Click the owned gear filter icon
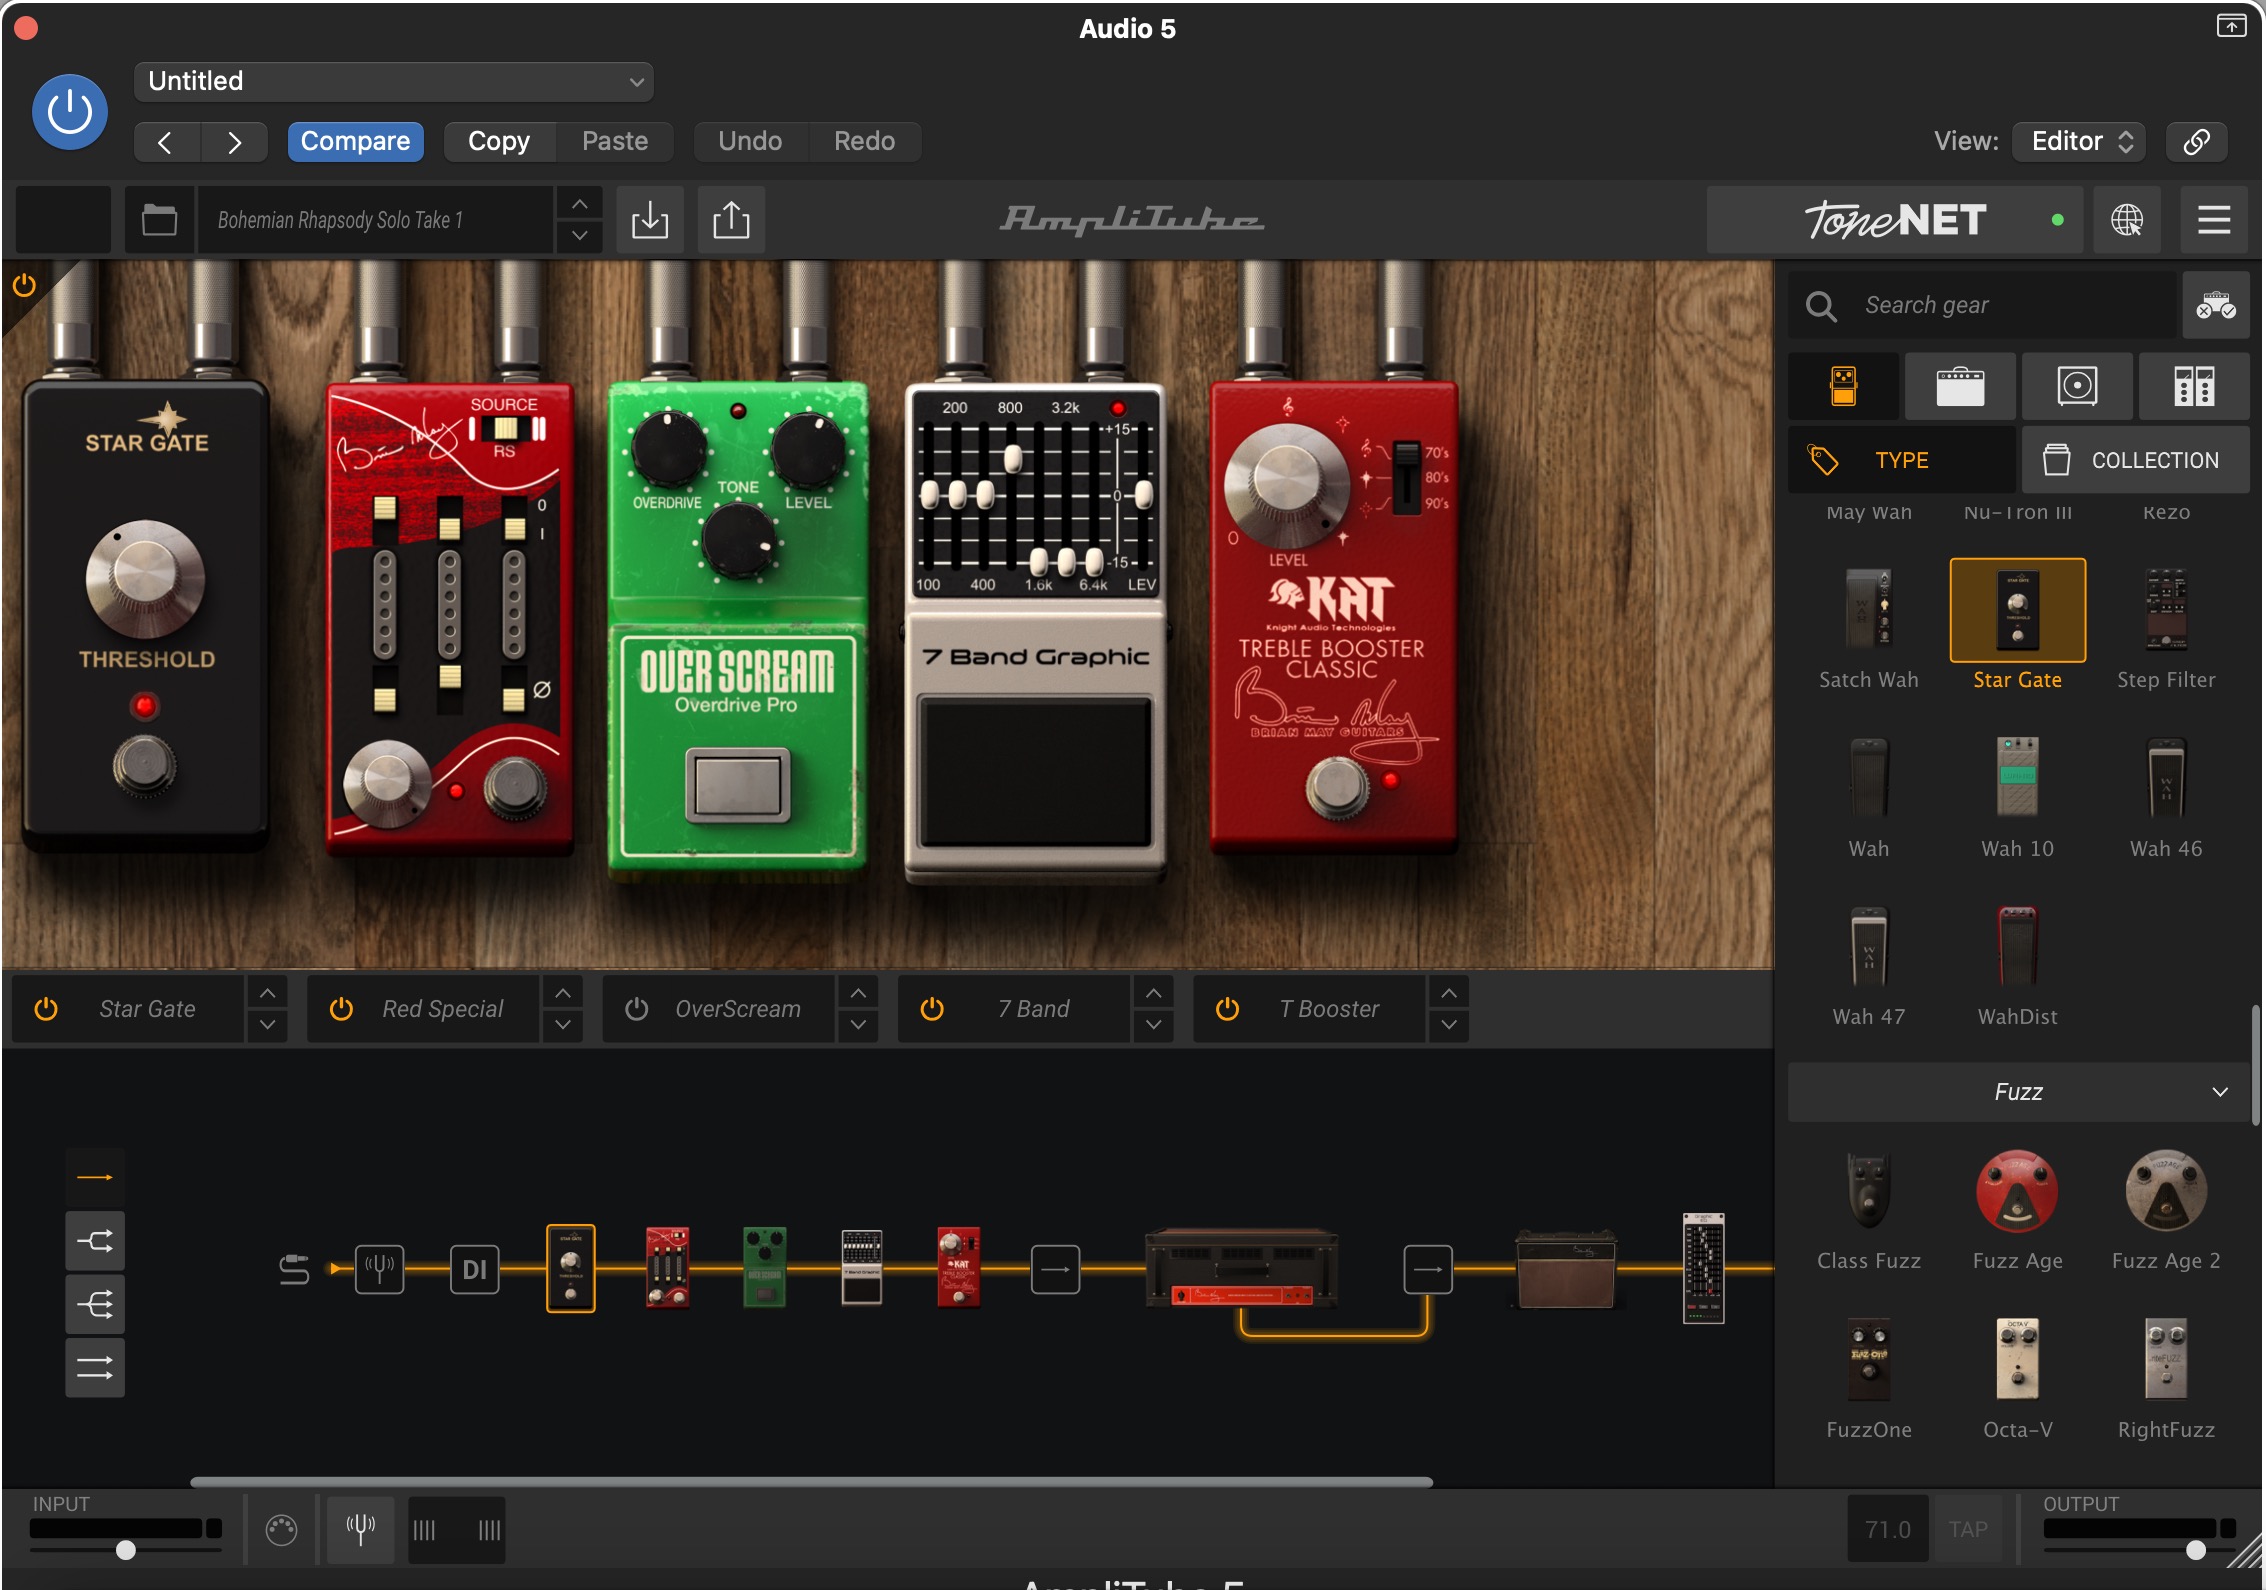 (x=2216, y=305)
